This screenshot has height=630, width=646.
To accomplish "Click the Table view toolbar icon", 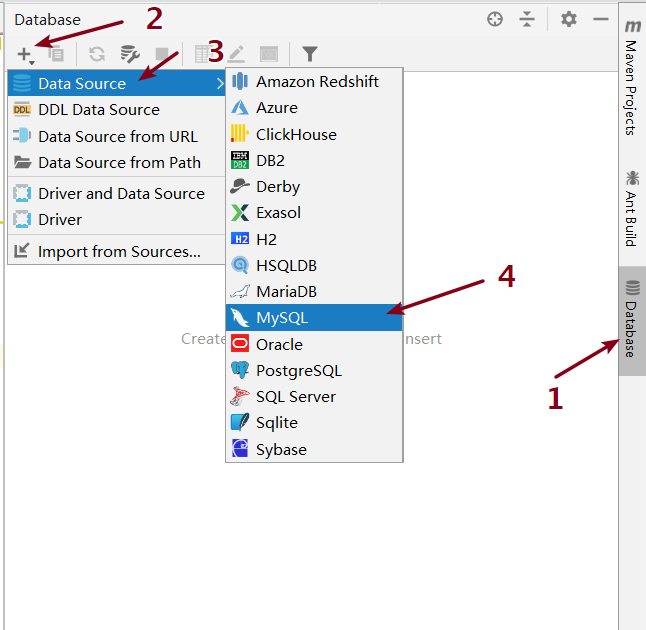I will 204,54.
